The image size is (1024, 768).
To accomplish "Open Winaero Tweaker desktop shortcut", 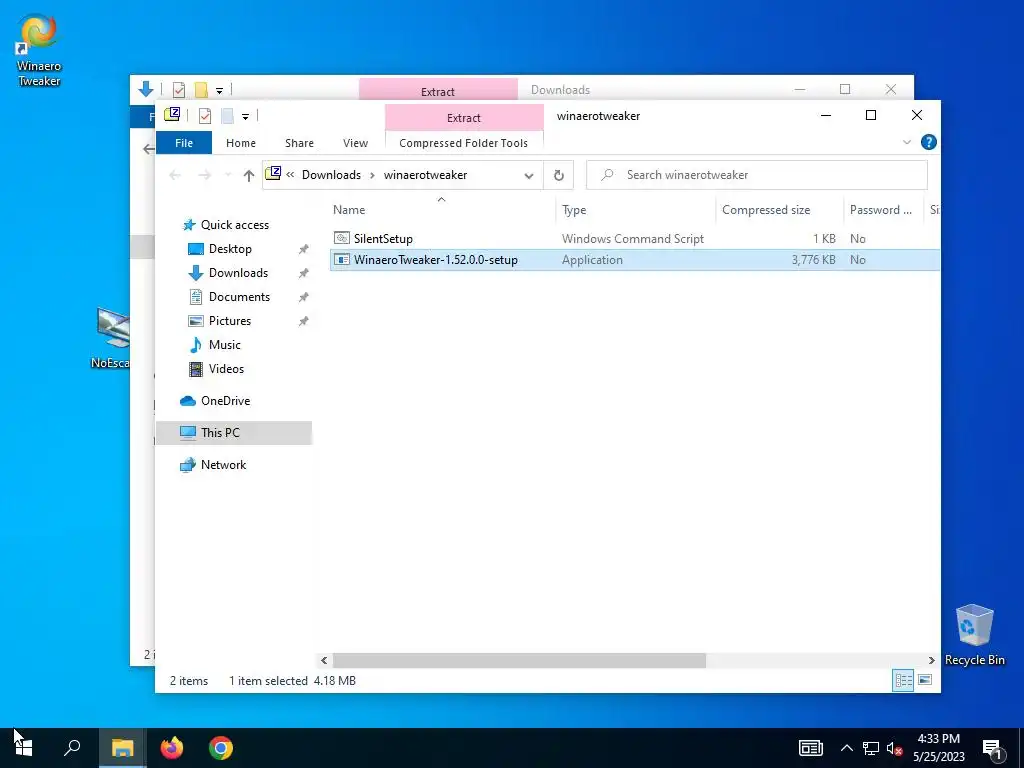I will tap(39, 50).
